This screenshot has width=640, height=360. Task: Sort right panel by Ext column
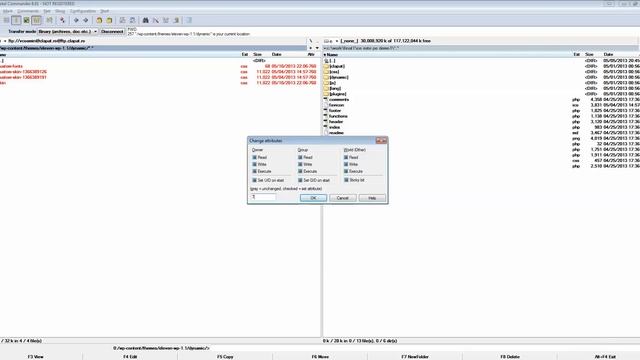click(576, 54)
